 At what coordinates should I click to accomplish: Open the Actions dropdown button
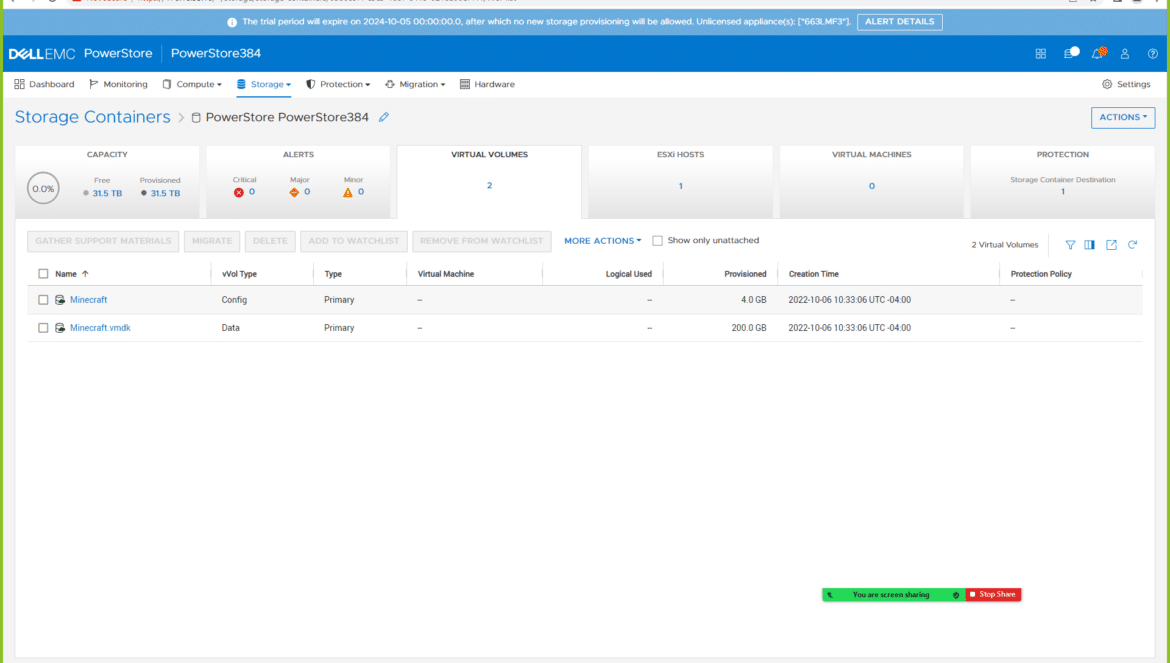point(1123,117)
